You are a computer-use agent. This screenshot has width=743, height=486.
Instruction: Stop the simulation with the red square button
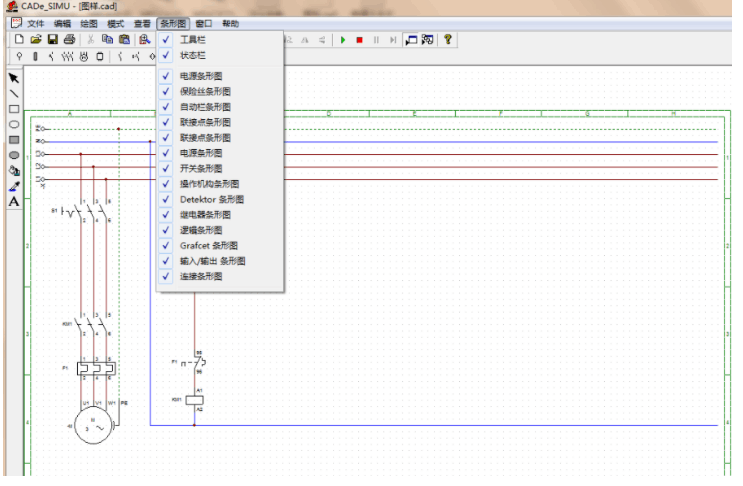point(359,40)
